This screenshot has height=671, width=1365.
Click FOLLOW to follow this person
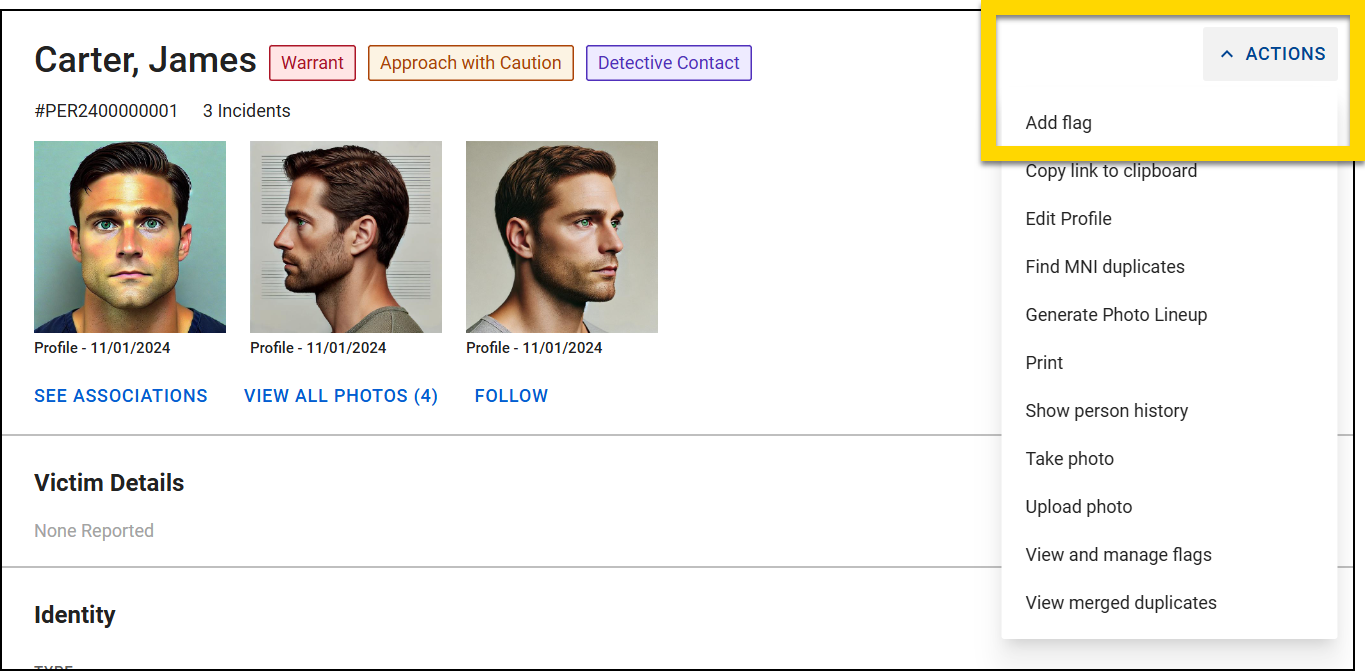(x=511, y=395)
